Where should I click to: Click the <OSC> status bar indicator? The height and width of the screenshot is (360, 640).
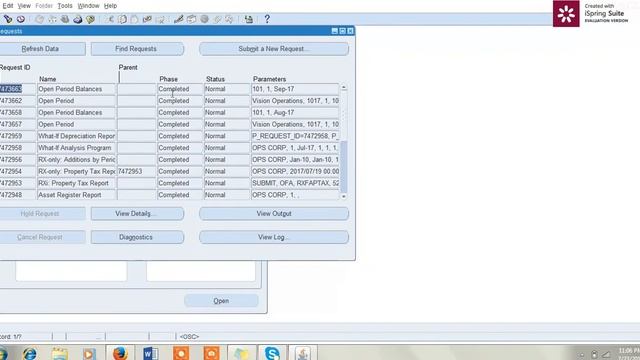(x=189, y=337)
